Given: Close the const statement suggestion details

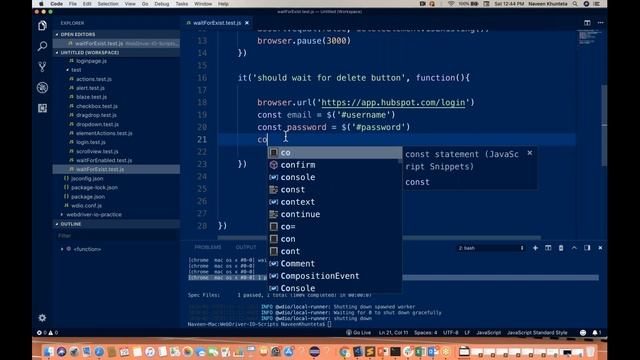Looking at the screenshot, I should click(530, 153).
